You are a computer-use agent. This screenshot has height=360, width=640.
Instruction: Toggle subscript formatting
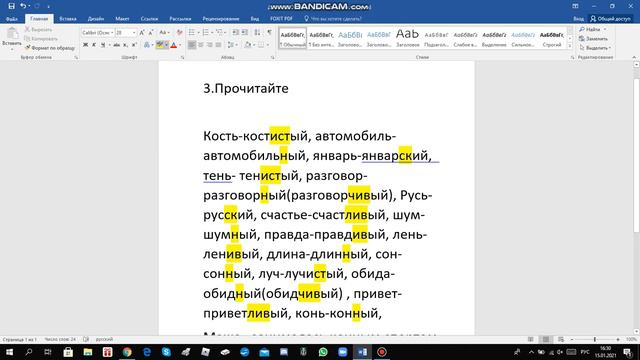coord(125,45)
